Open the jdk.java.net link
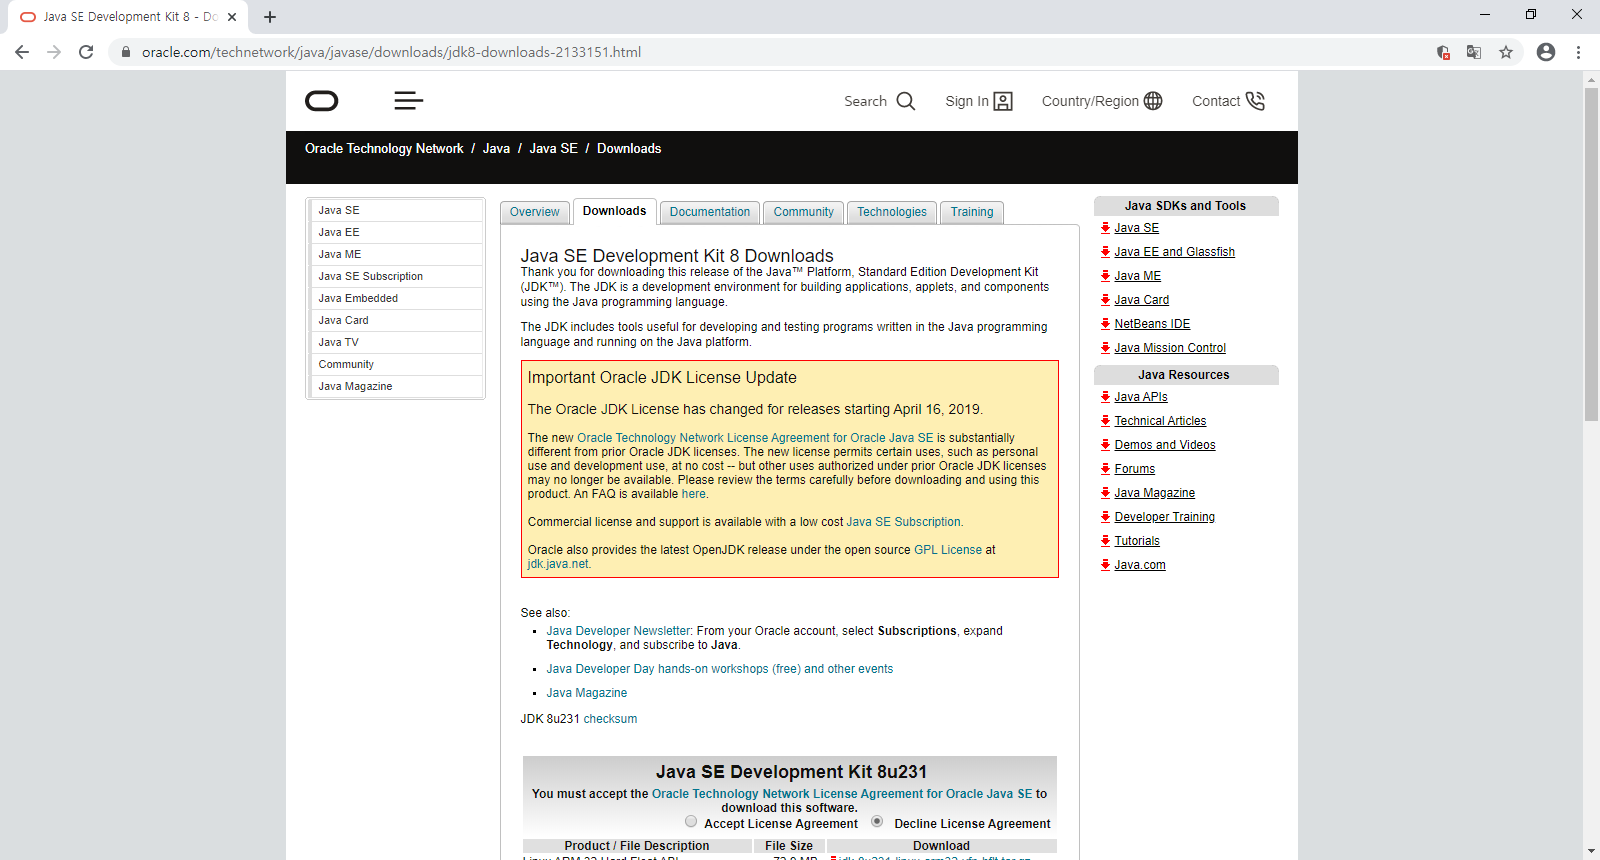Image resolution: width=1600 pixels, height=860 pixels. coord(558,564)
